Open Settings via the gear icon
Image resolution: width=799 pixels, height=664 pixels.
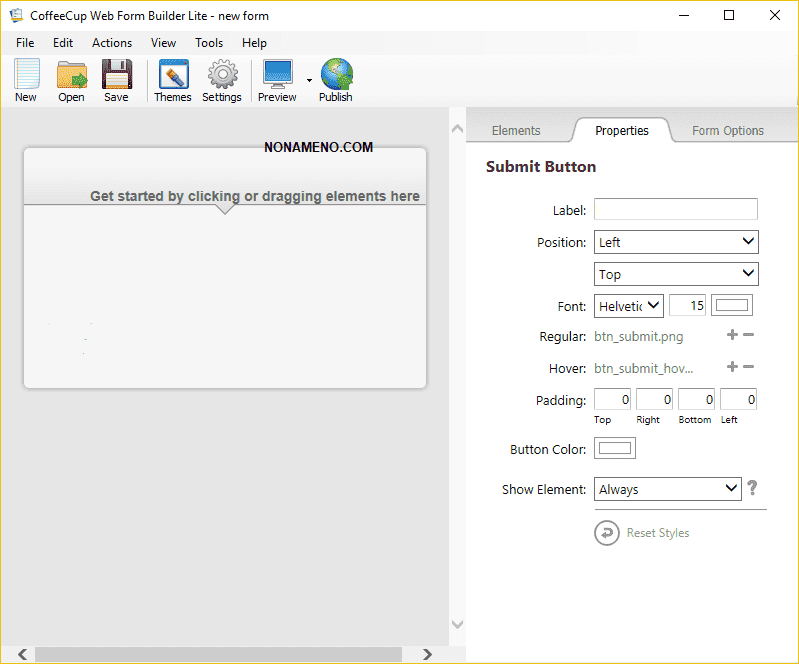click(221, 79)
